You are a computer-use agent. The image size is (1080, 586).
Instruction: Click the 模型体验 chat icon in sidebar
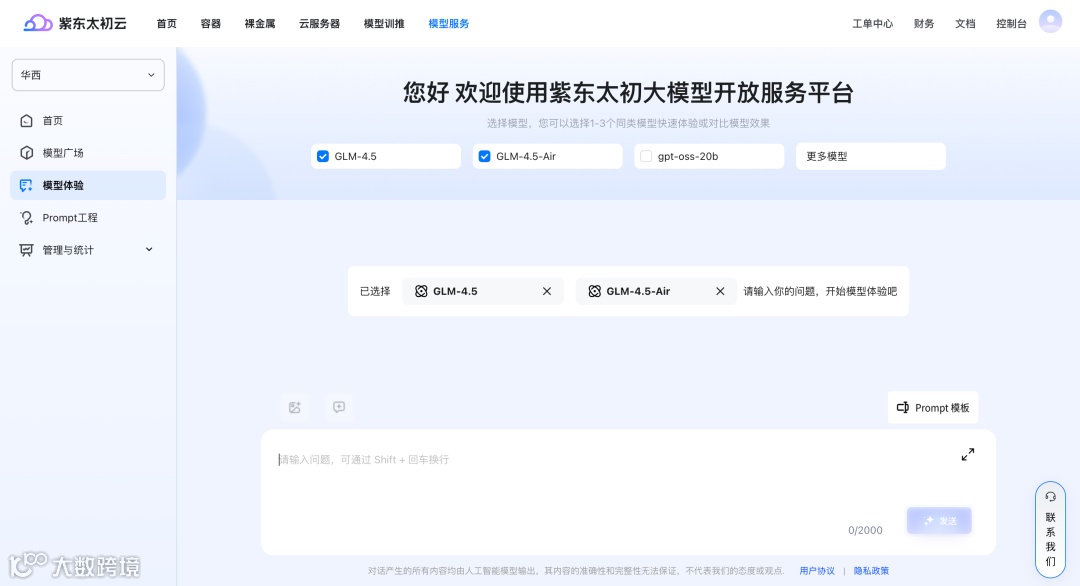coord(26,185)
